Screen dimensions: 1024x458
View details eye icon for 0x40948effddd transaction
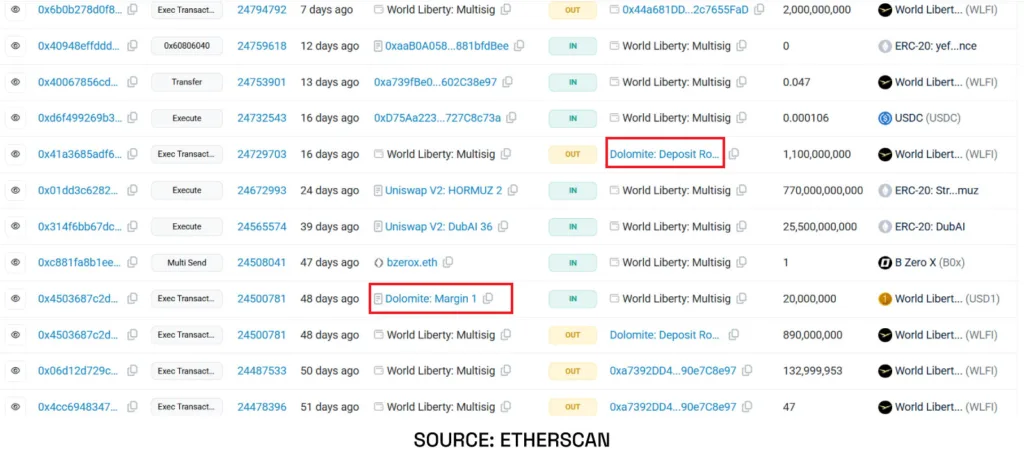click(15, 46)
